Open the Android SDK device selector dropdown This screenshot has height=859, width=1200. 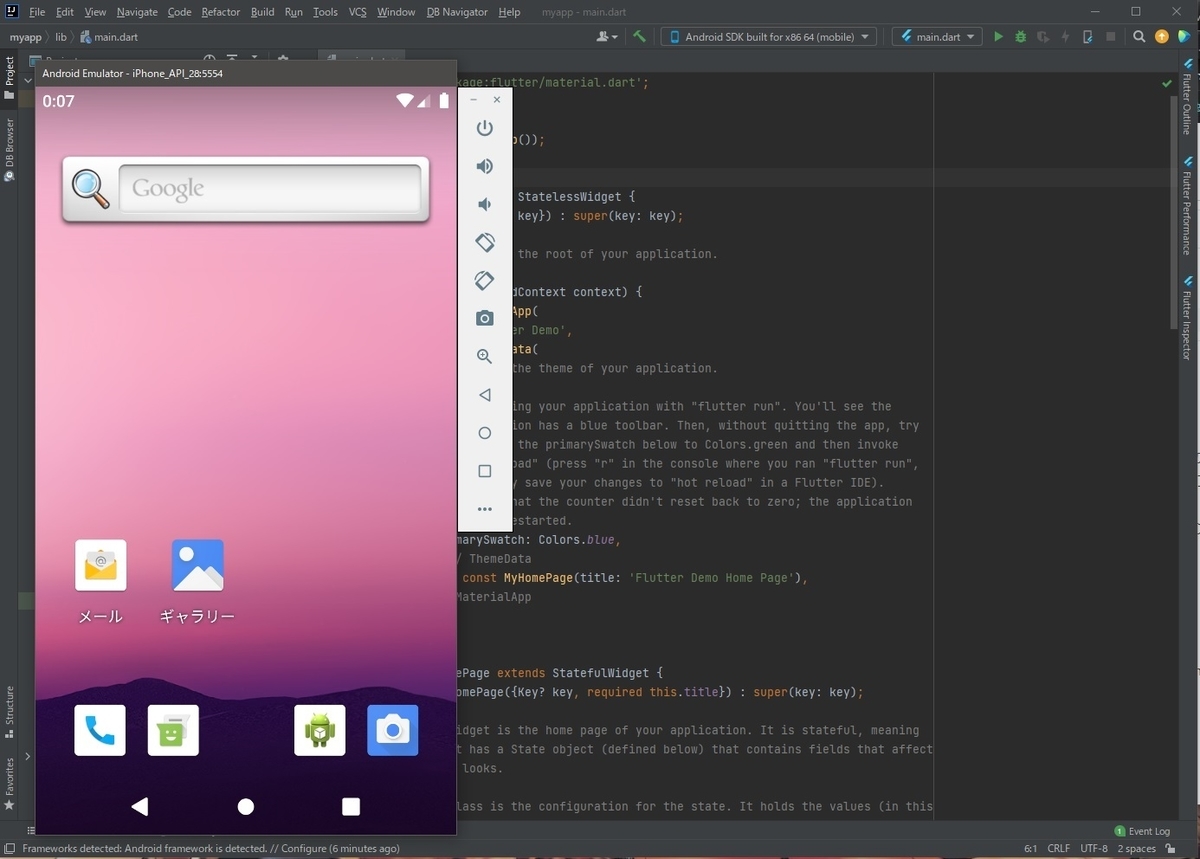[769, 37]
